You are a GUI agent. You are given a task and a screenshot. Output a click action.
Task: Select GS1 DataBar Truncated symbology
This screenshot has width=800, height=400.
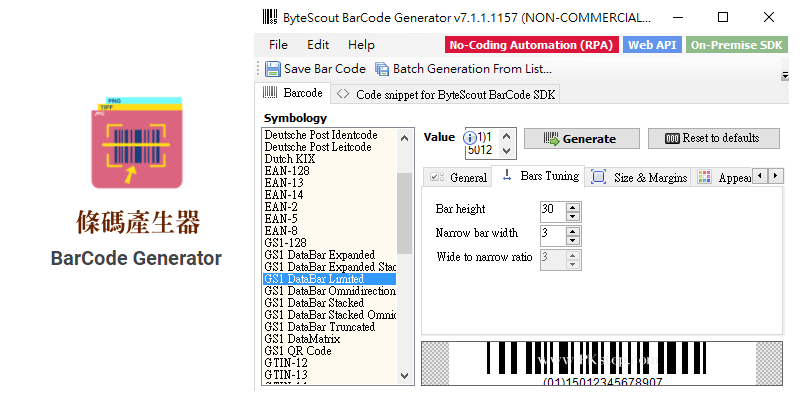pos(330,327)
